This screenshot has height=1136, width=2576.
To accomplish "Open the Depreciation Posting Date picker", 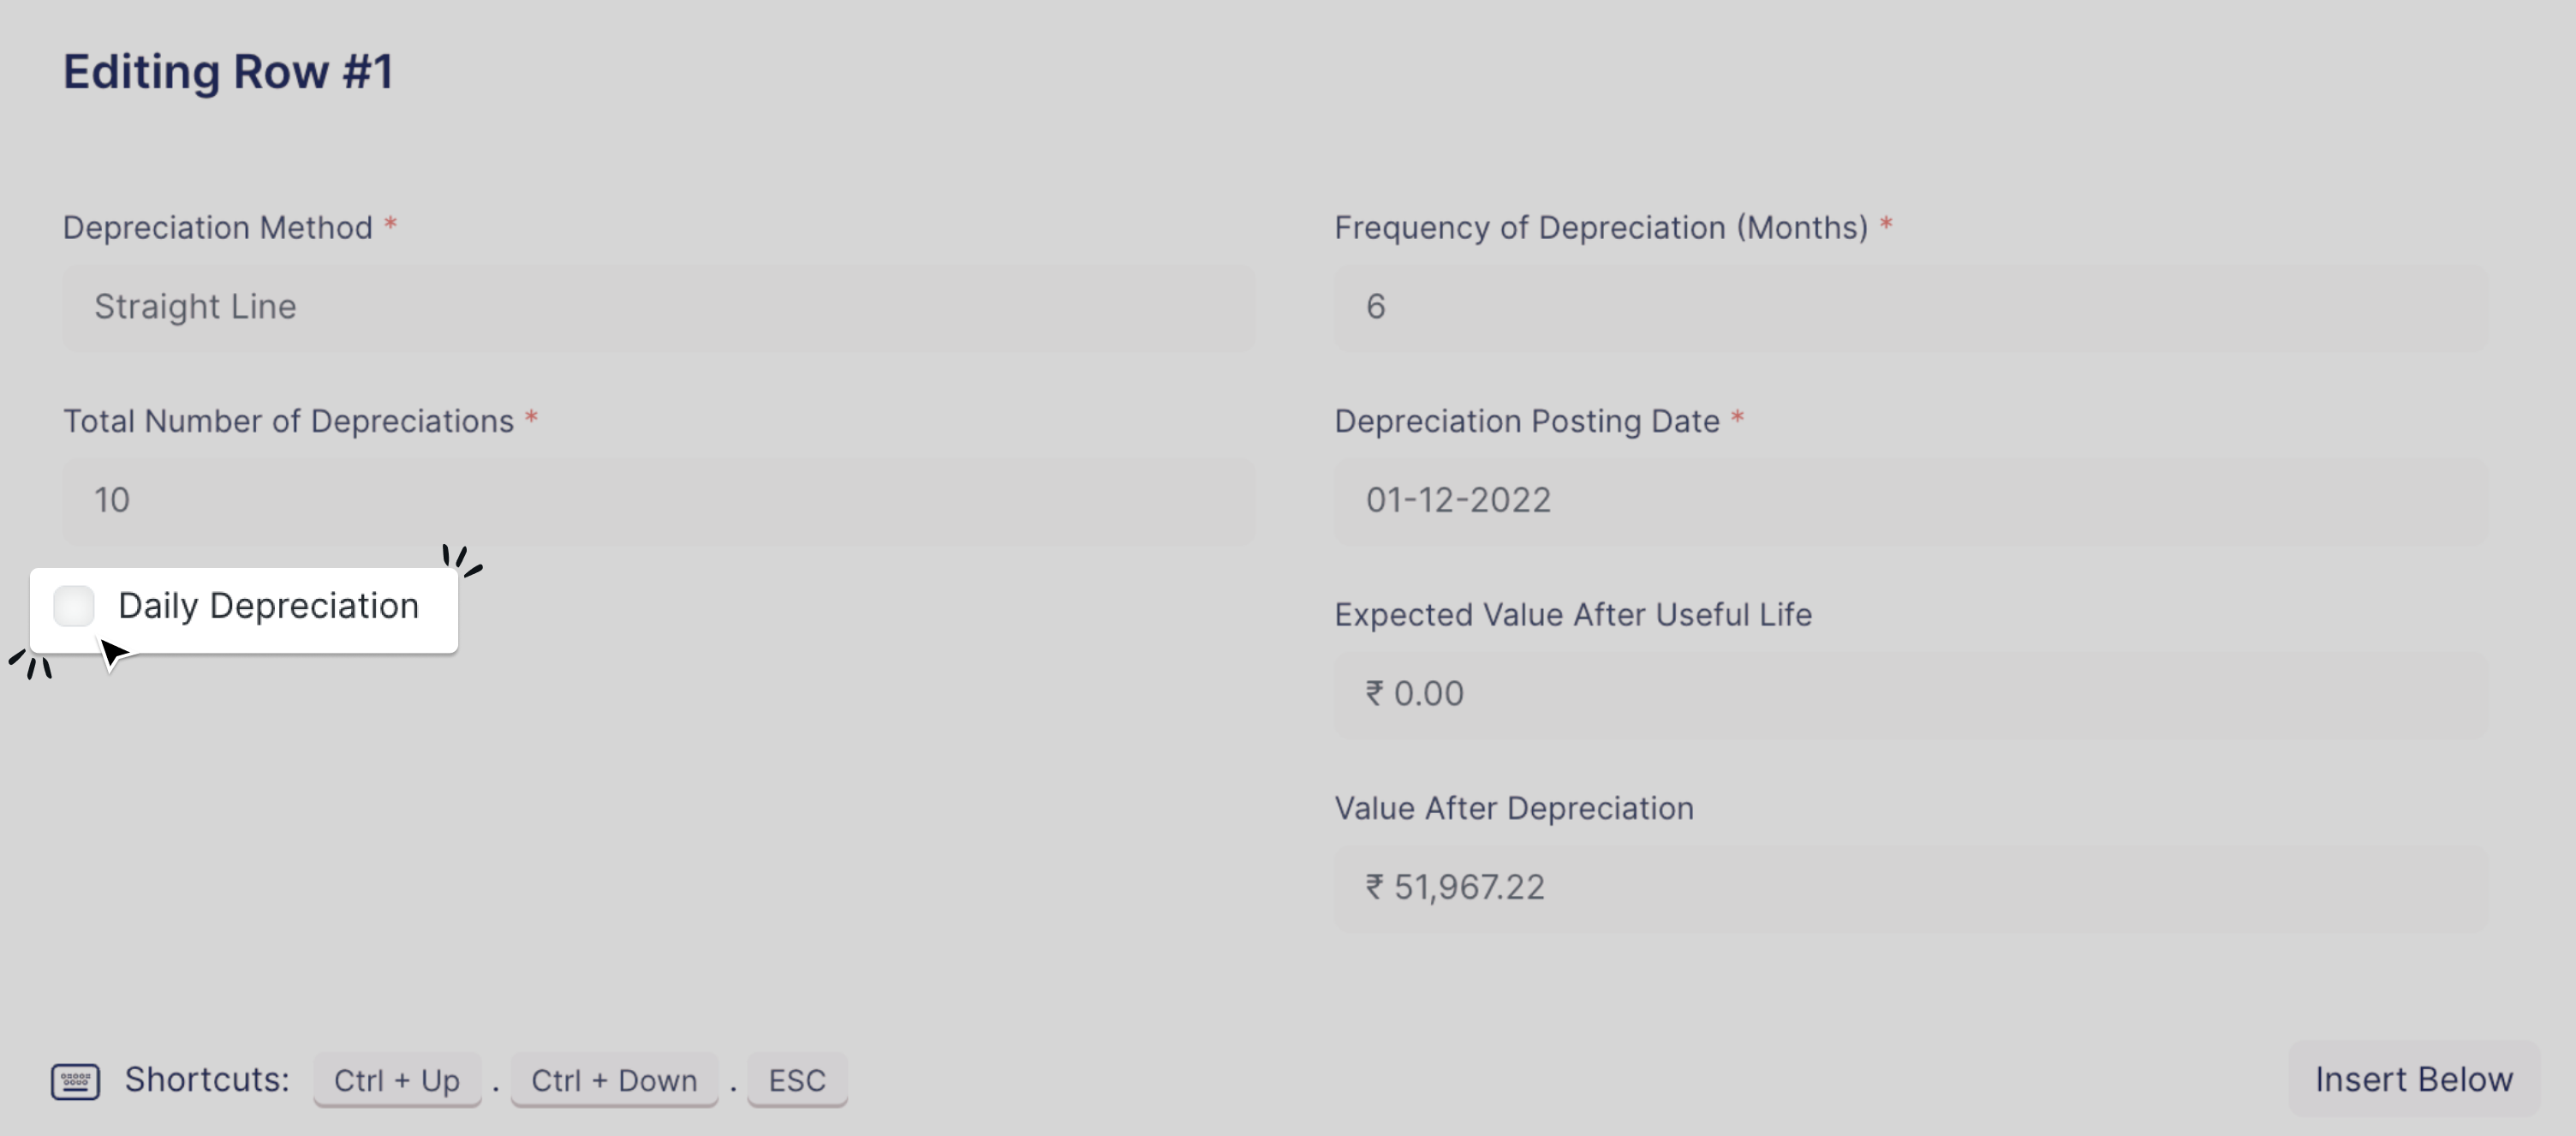I will [x=1911, y=501].
